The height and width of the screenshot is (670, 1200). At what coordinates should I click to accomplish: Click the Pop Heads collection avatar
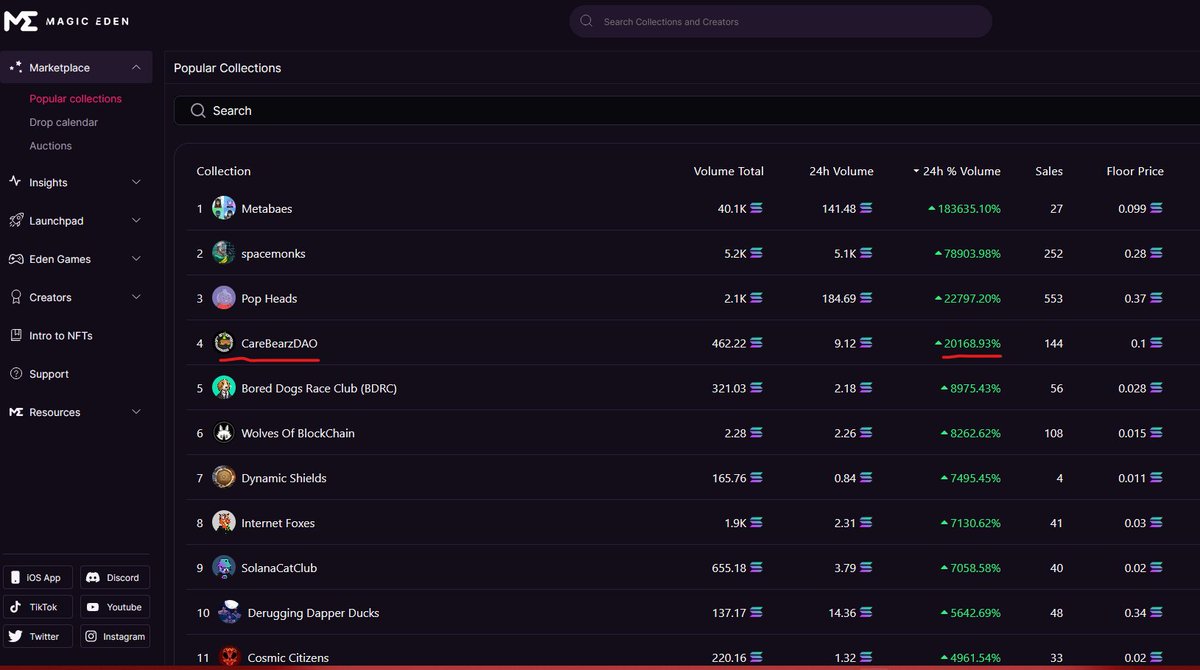pyautogui.click(x=224, y=298)
